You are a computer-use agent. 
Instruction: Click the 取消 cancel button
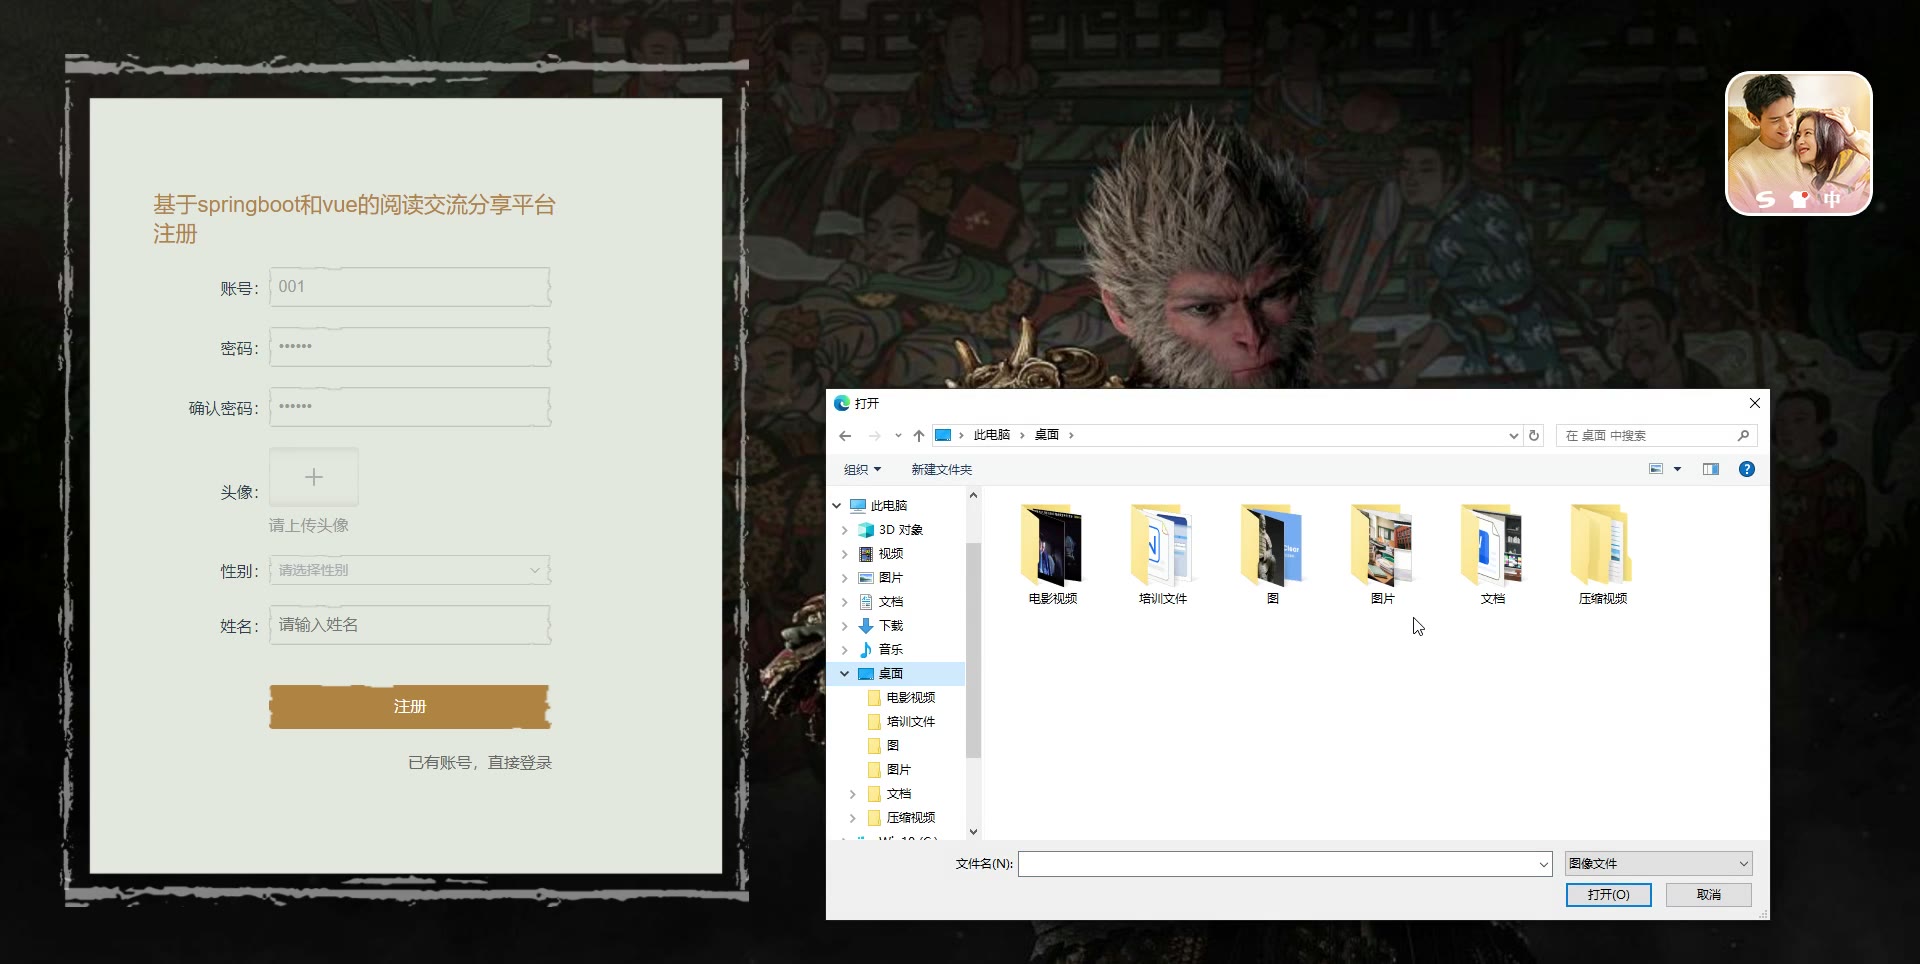pos(1709,895)
